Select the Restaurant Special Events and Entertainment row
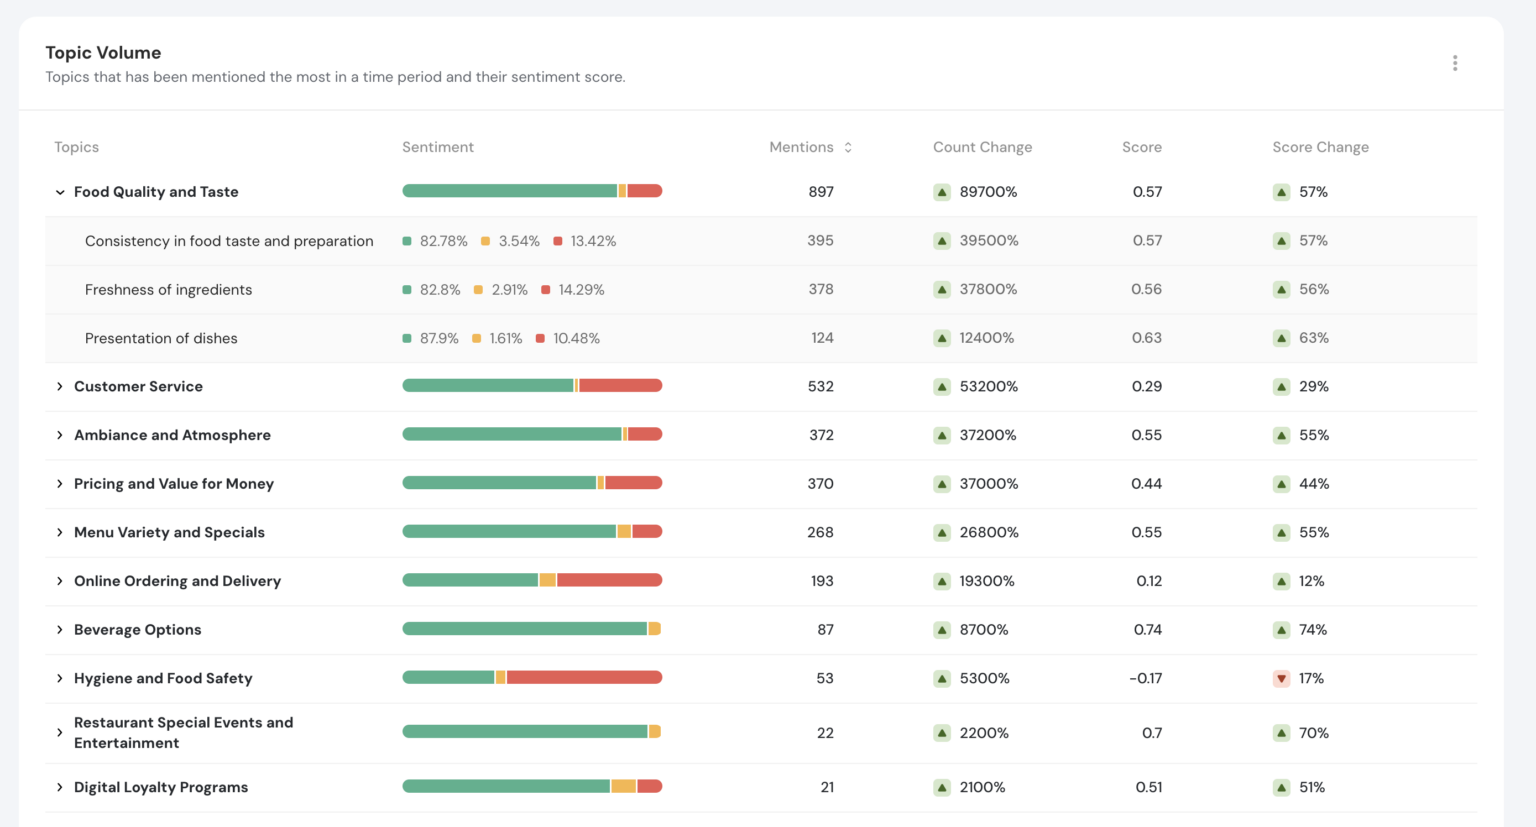 click(x=183, y=732)
